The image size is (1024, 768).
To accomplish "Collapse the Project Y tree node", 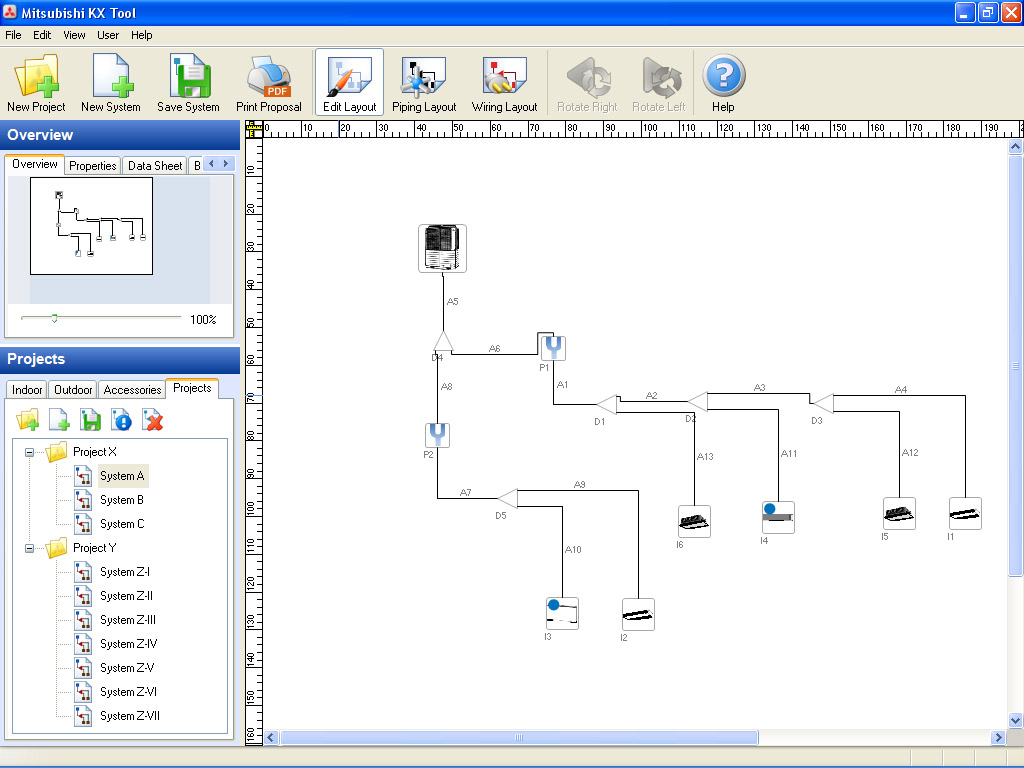I will 30,548.
